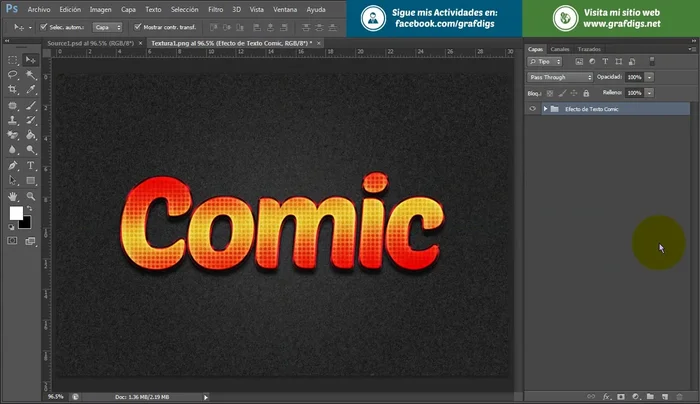
Task: Select the Lasso tool
Action: (x=12, y=75)
